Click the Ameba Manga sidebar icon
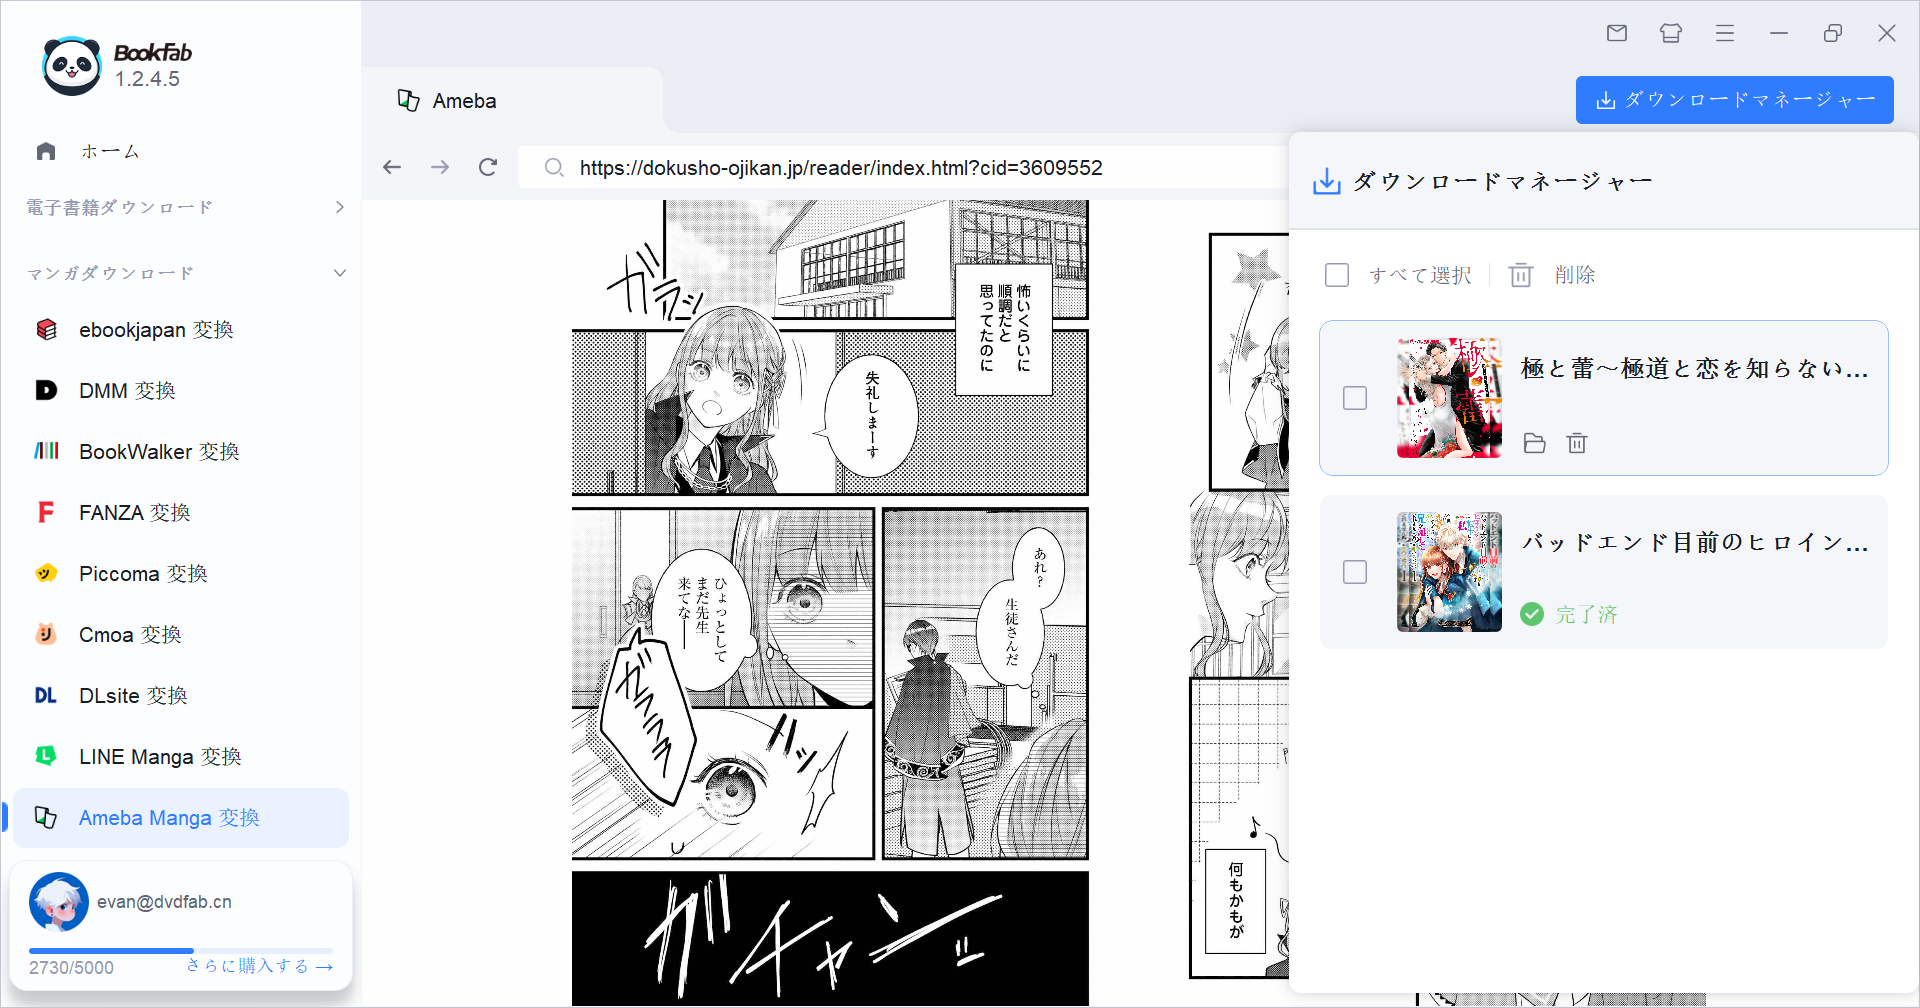 tap(46, 817)
